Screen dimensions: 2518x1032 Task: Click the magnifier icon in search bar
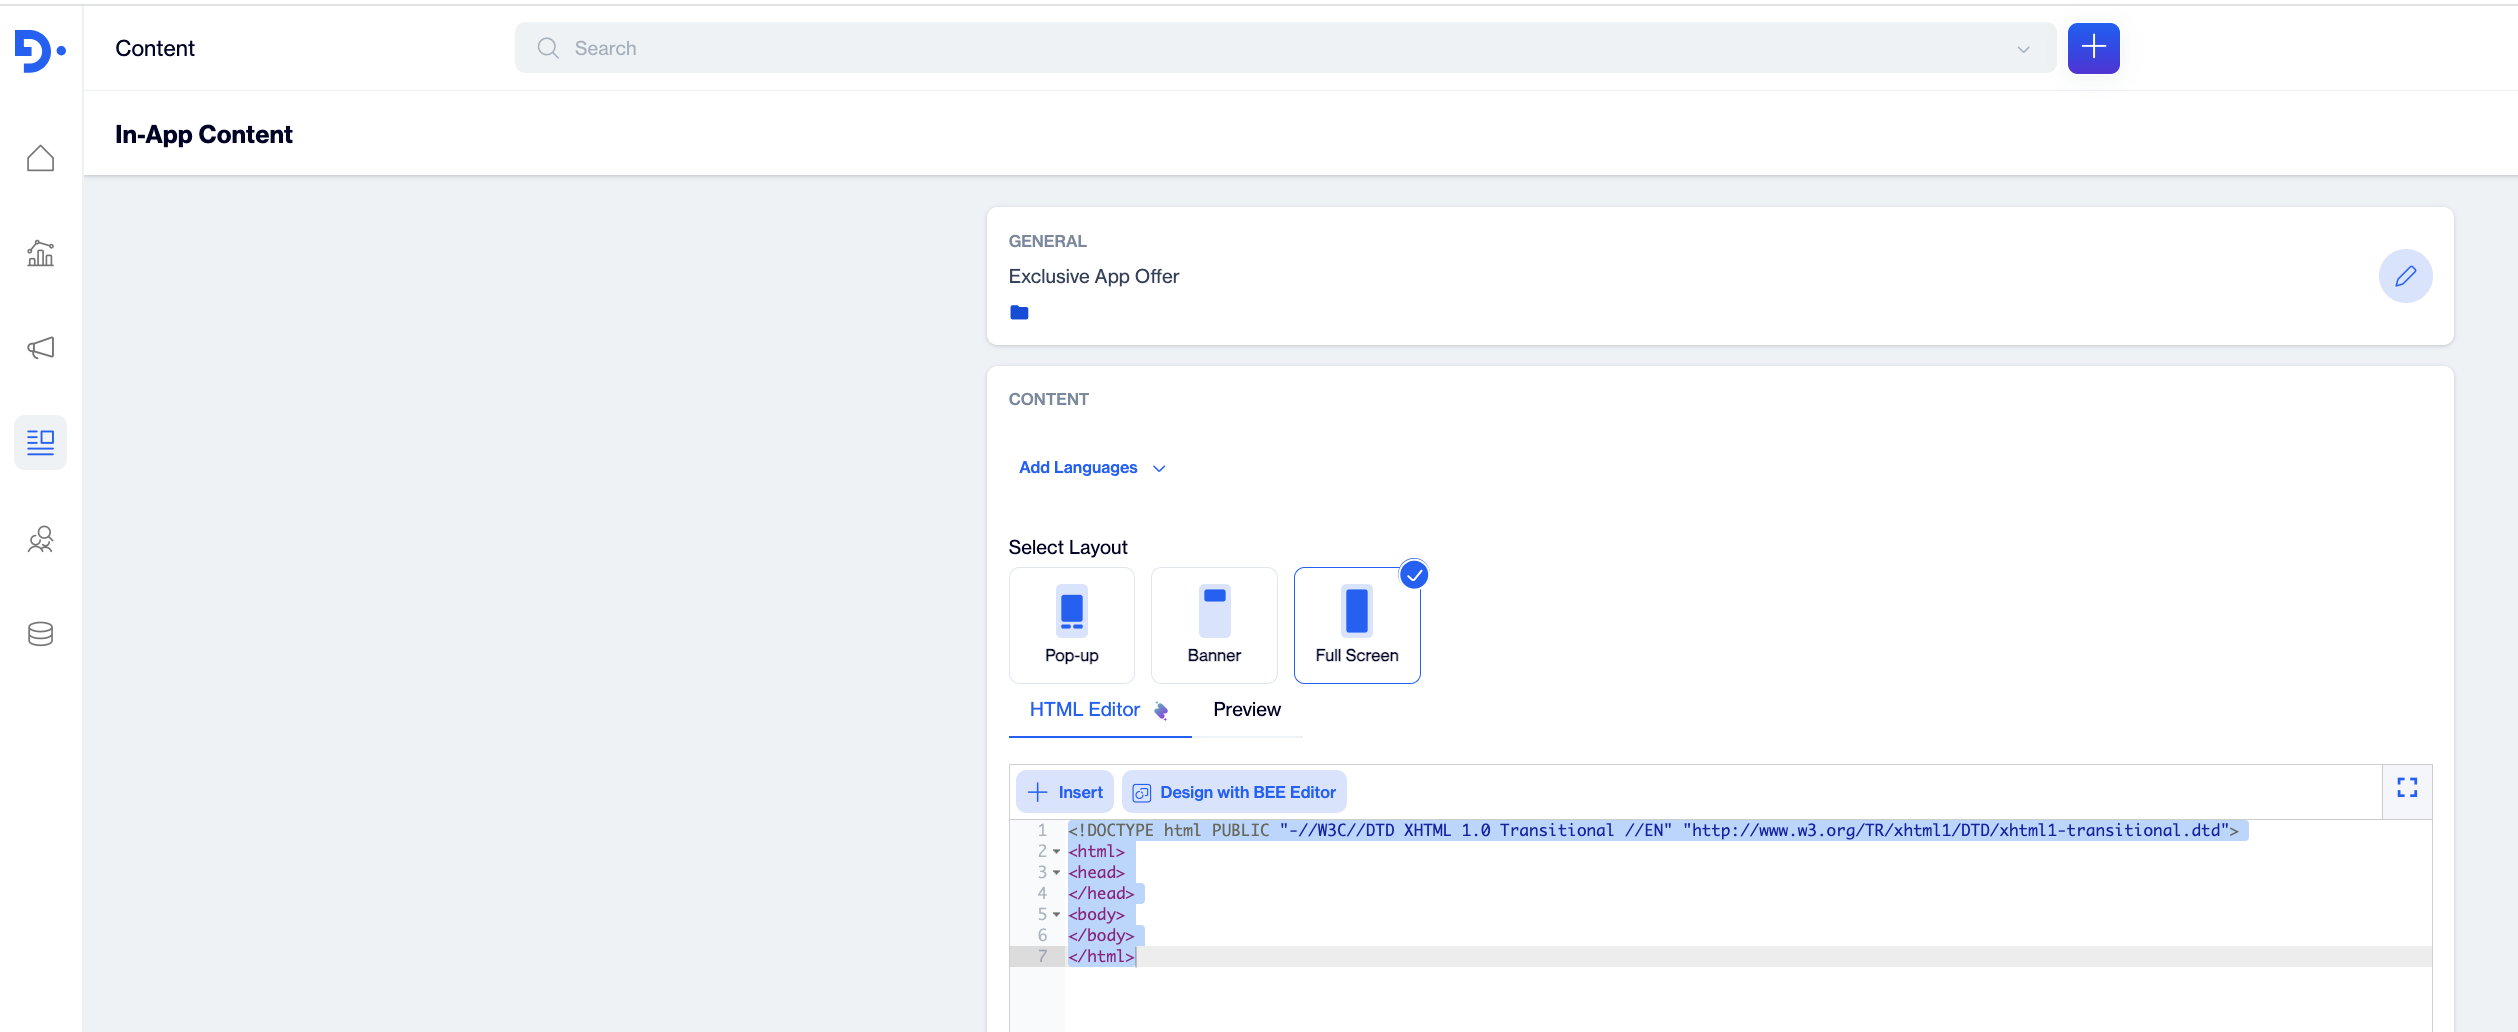click(548, 48)
